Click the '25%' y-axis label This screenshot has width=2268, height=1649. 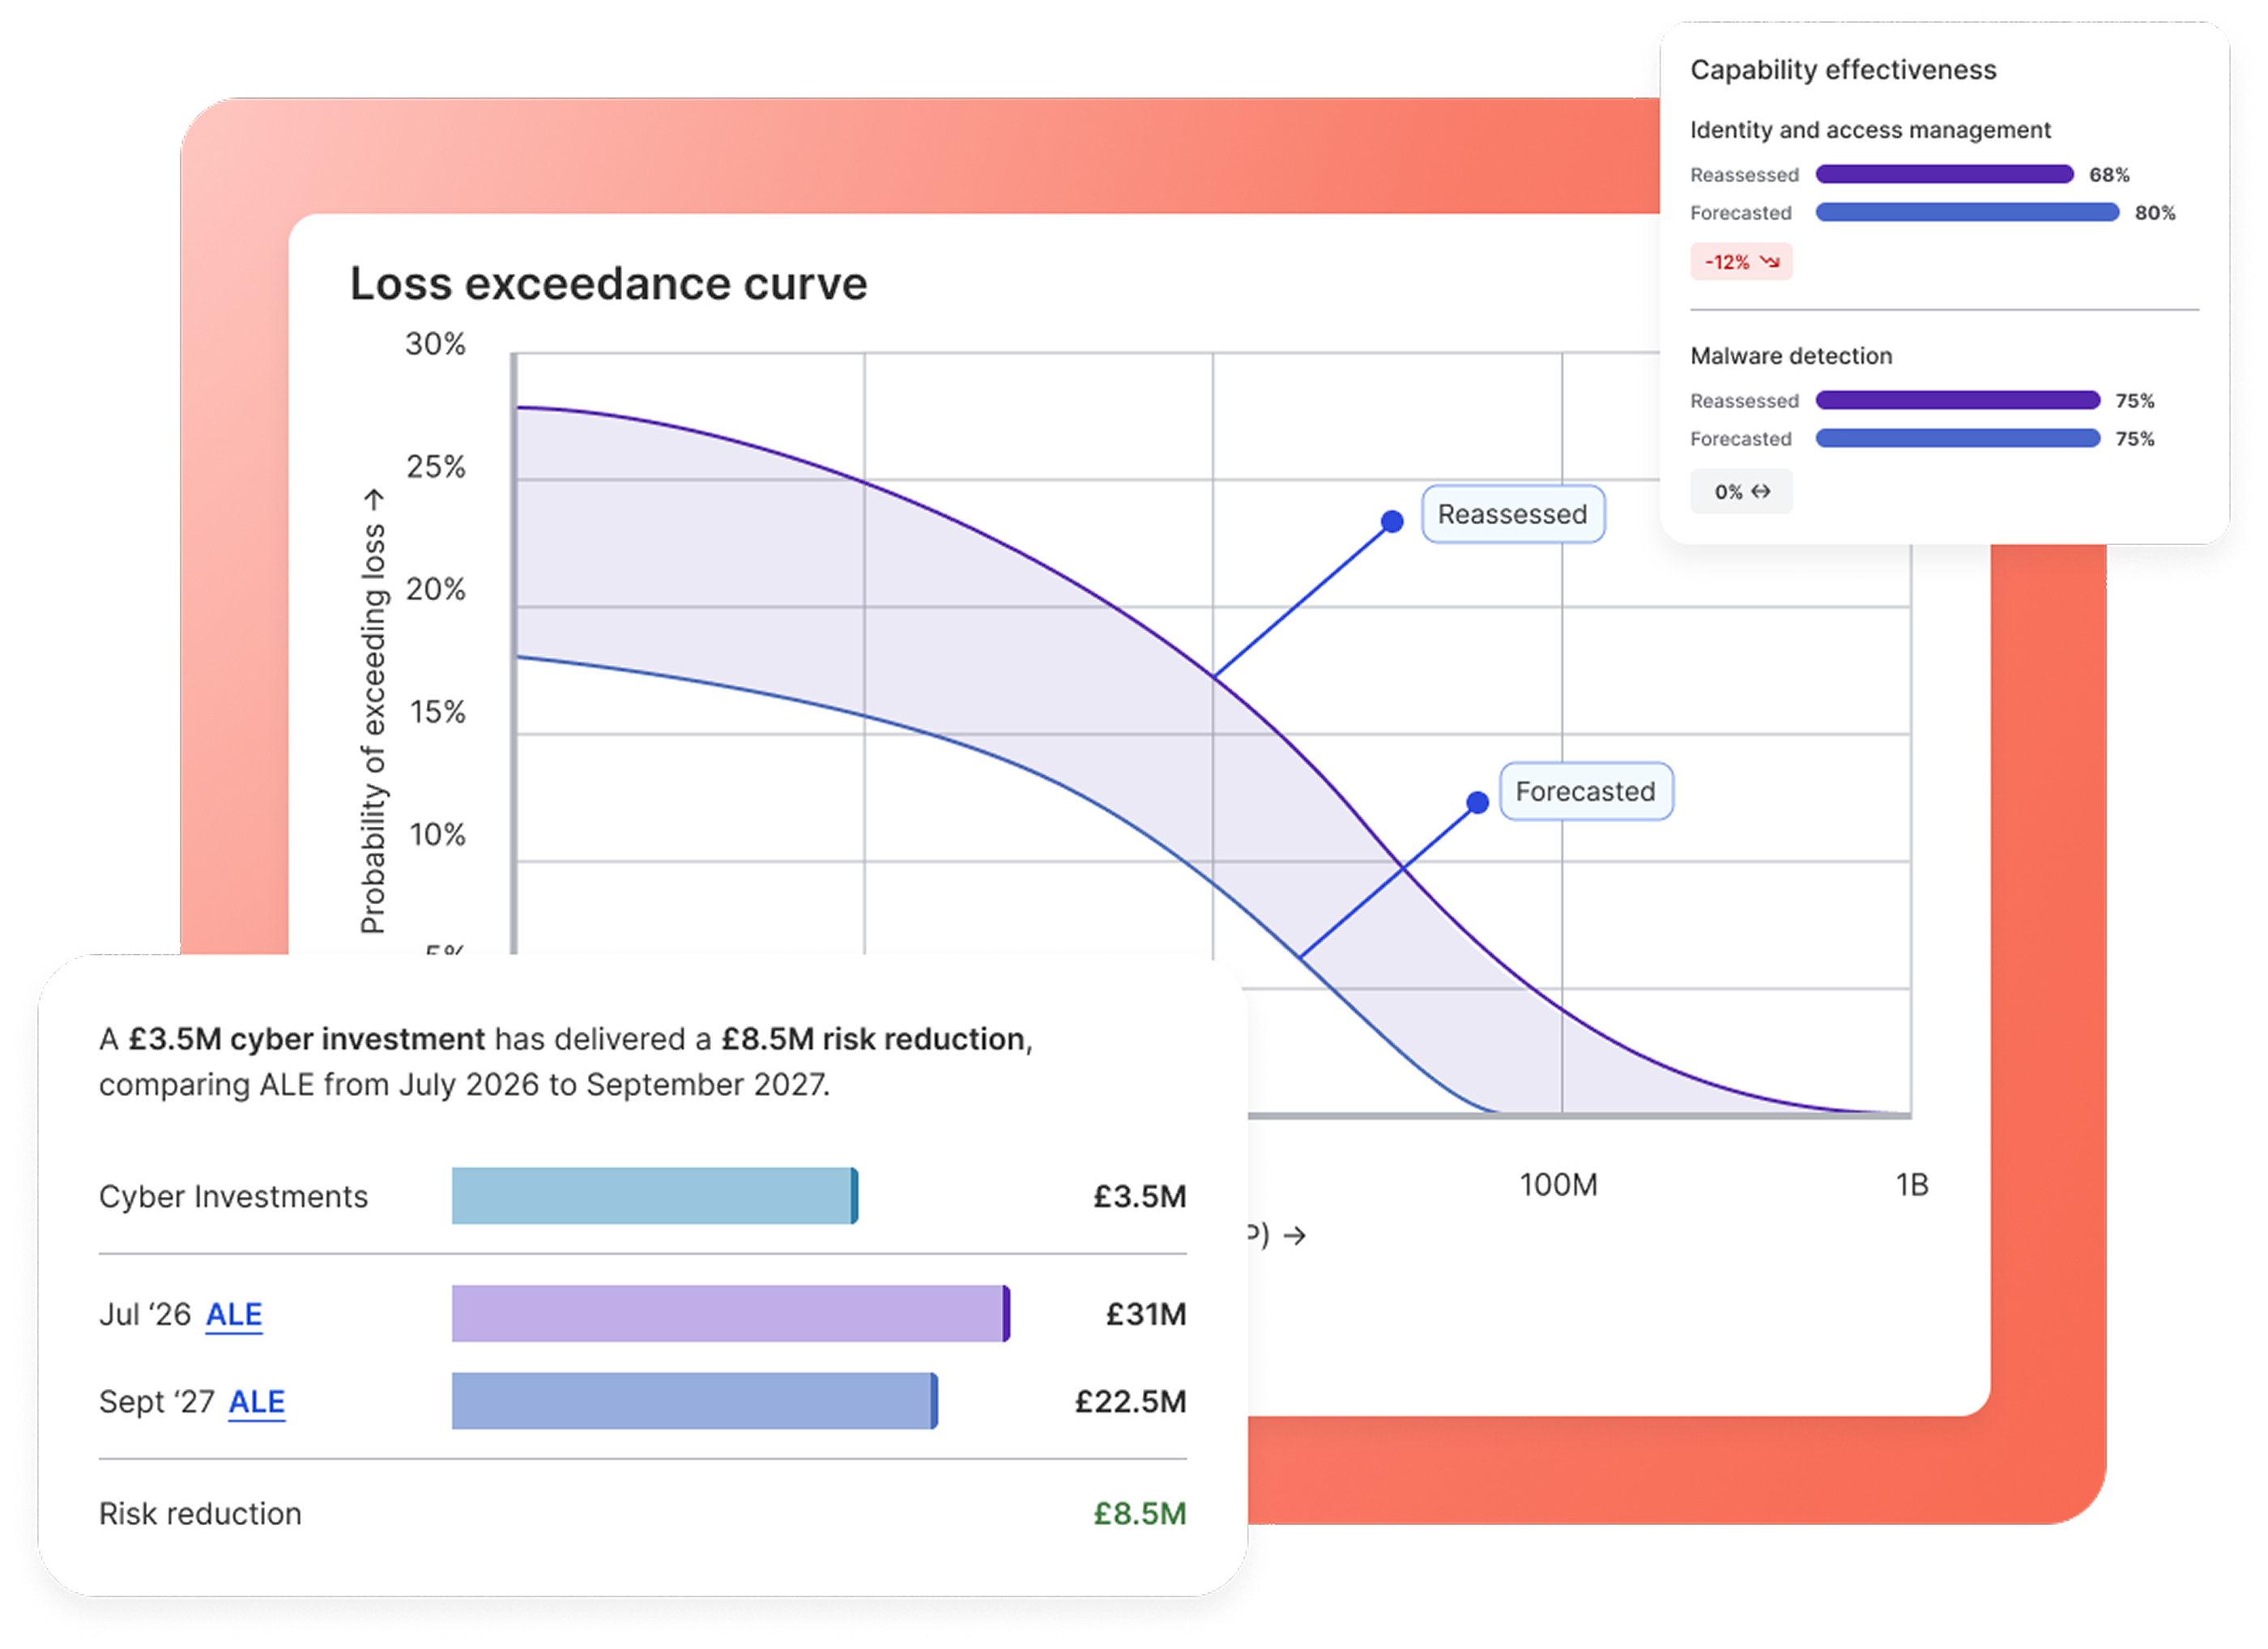(435, 467)
